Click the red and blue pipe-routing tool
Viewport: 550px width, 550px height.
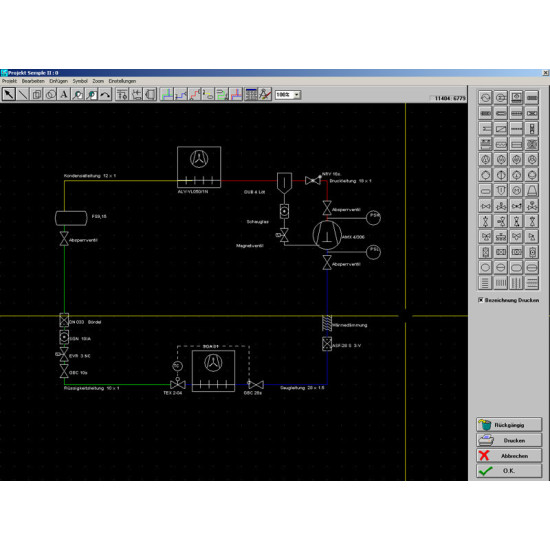pos(236,94)
